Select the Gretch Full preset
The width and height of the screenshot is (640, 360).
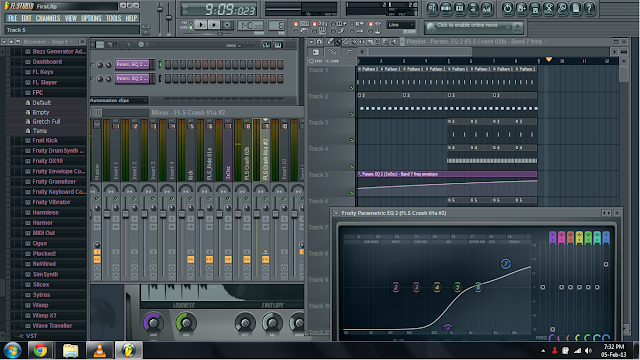(x=46, y=122)
